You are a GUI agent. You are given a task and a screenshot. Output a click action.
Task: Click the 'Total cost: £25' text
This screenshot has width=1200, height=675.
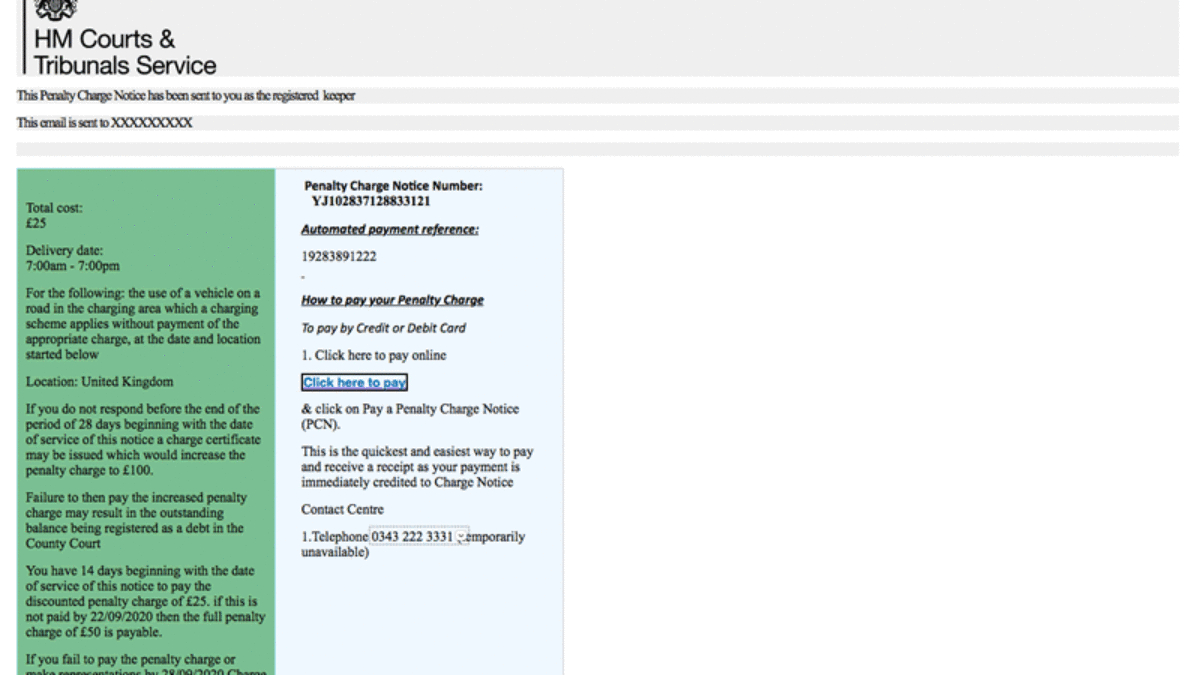pyautogui.click(x=54, y=215)
